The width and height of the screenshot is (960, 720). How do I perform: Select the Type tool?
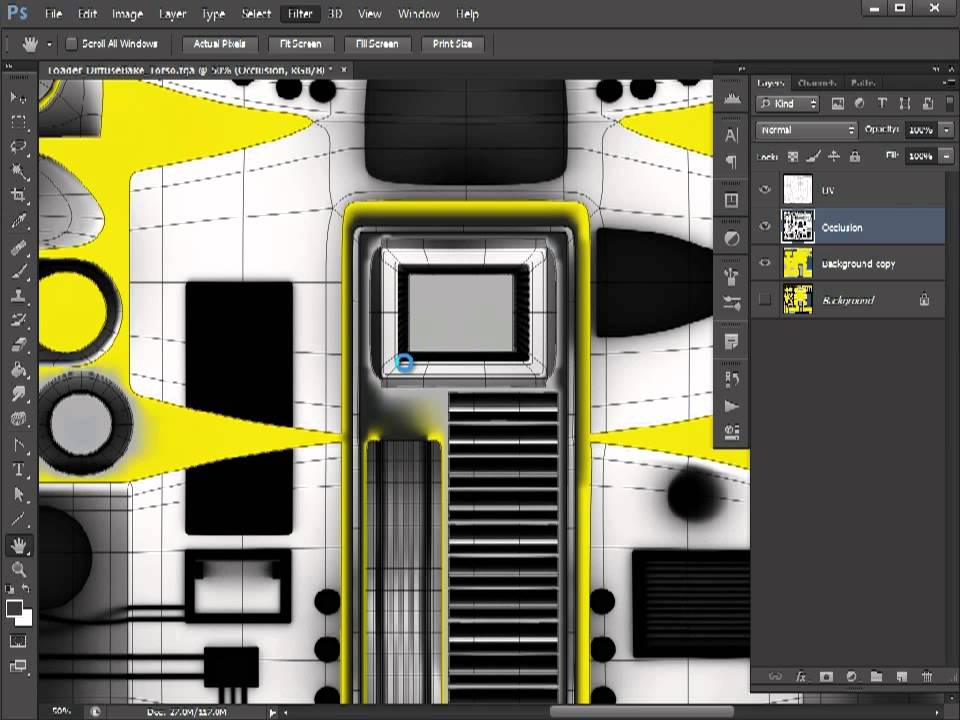(19, 470)
